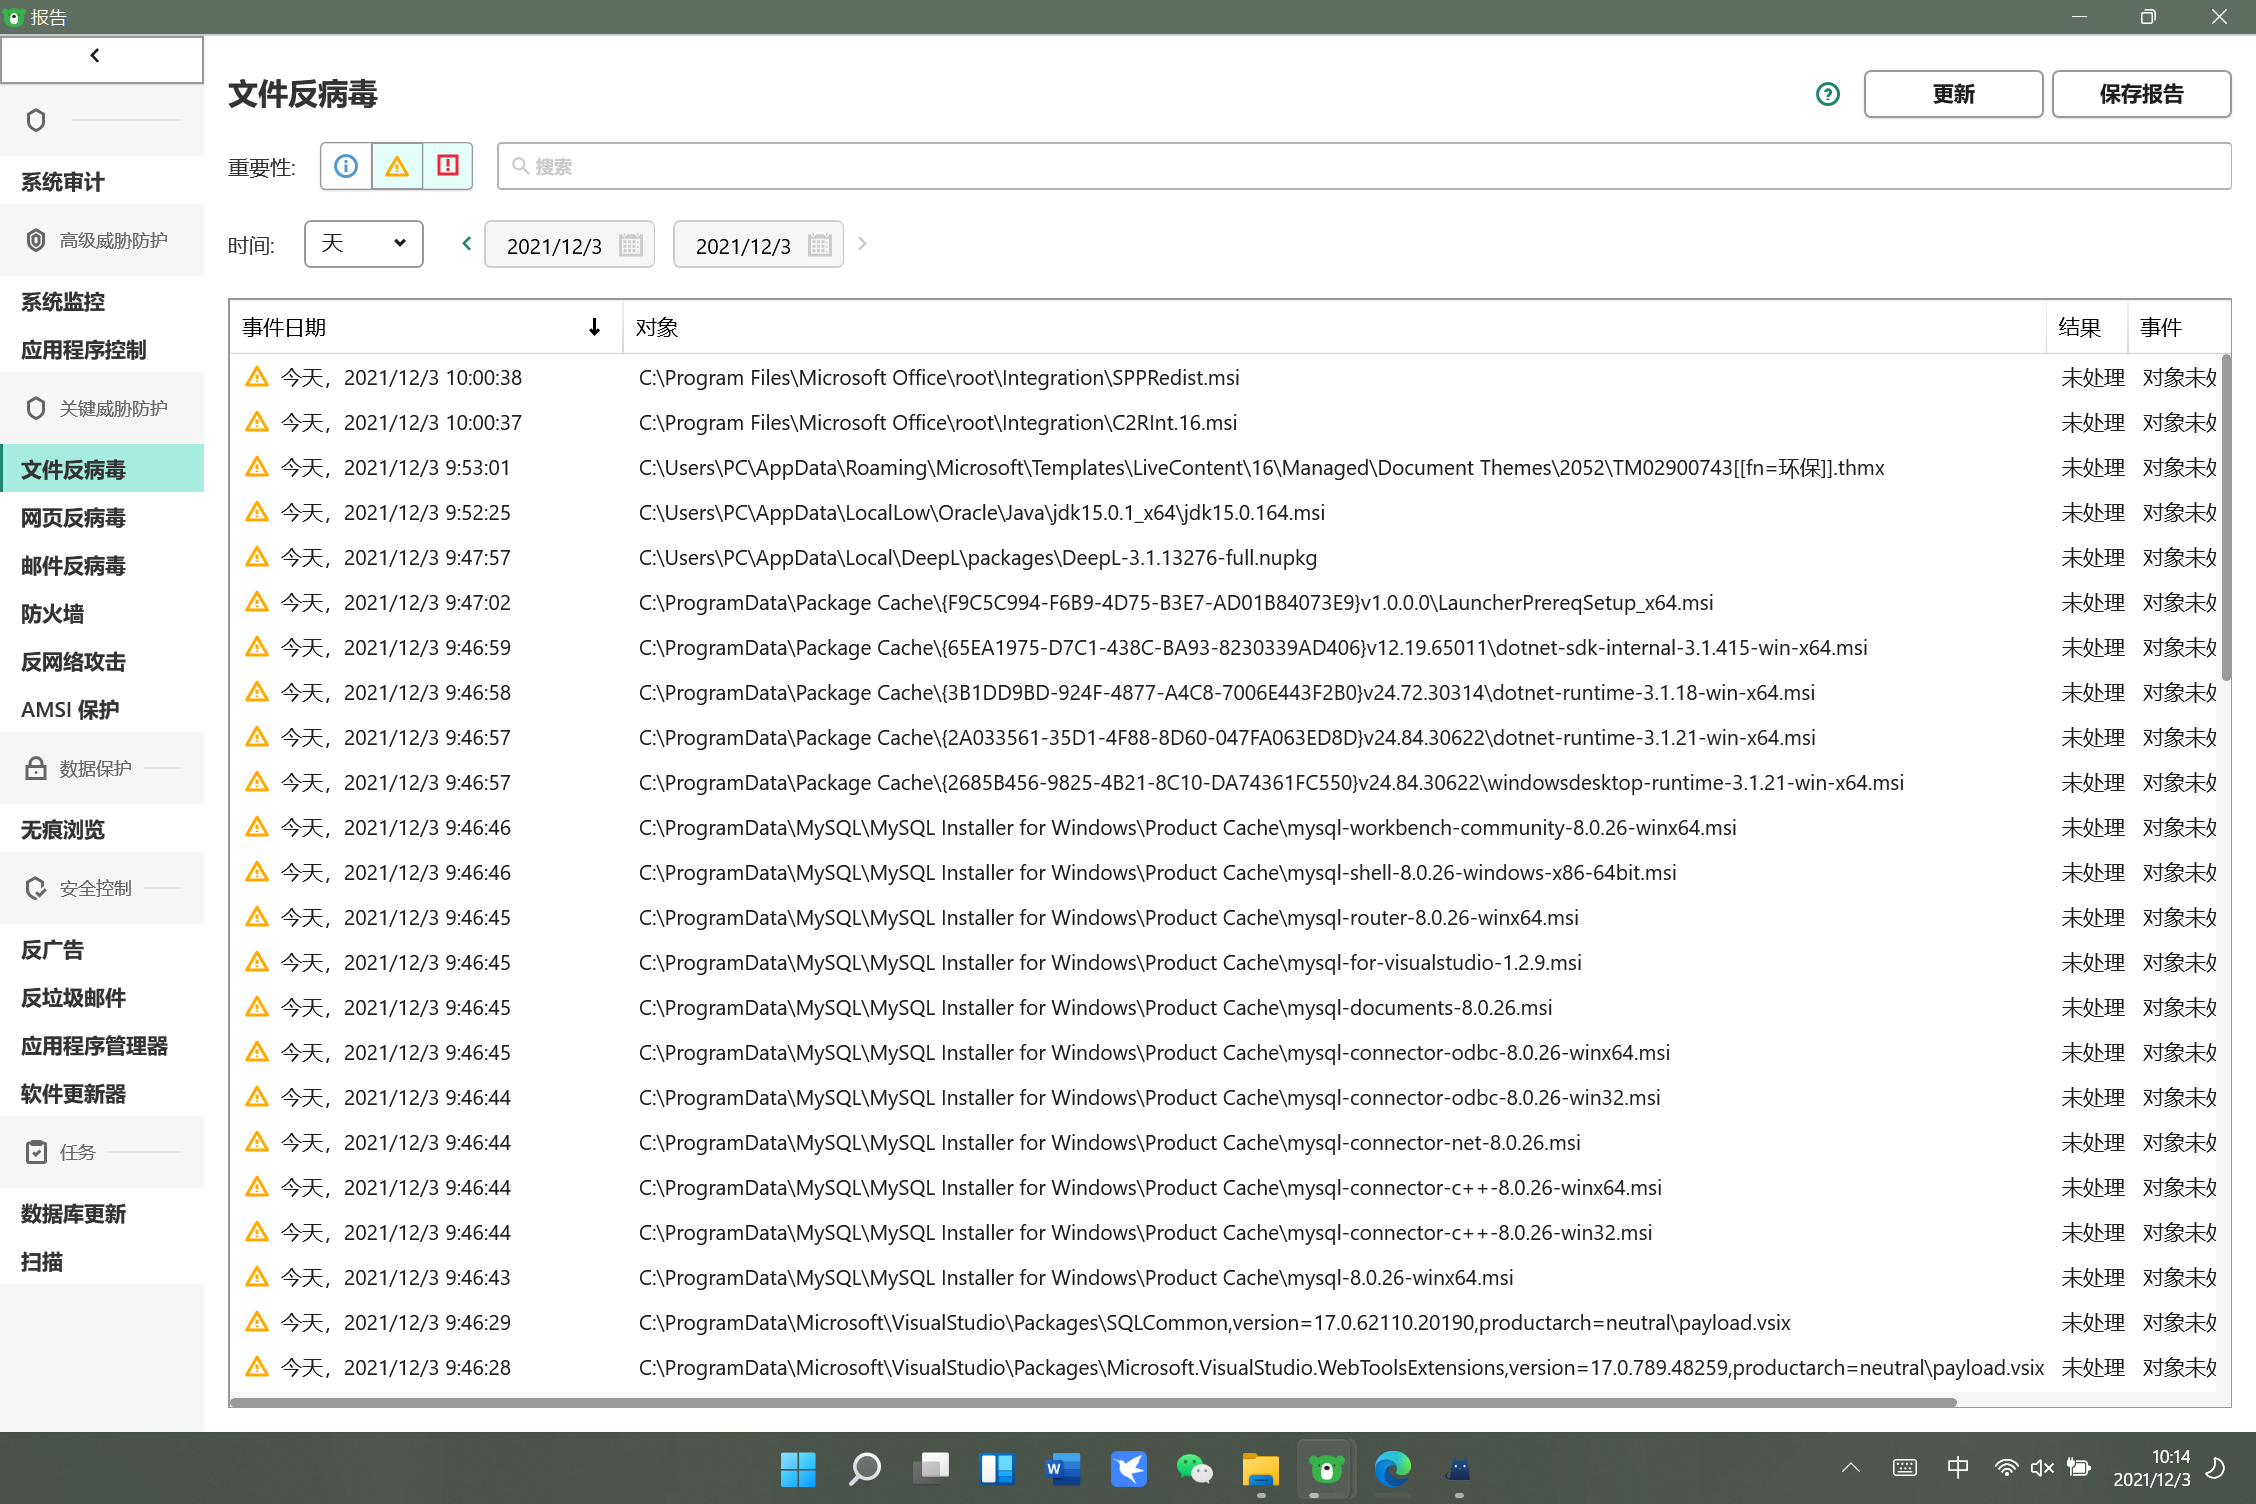Open File Explorer from the taskbar

click(1260, 1469)
